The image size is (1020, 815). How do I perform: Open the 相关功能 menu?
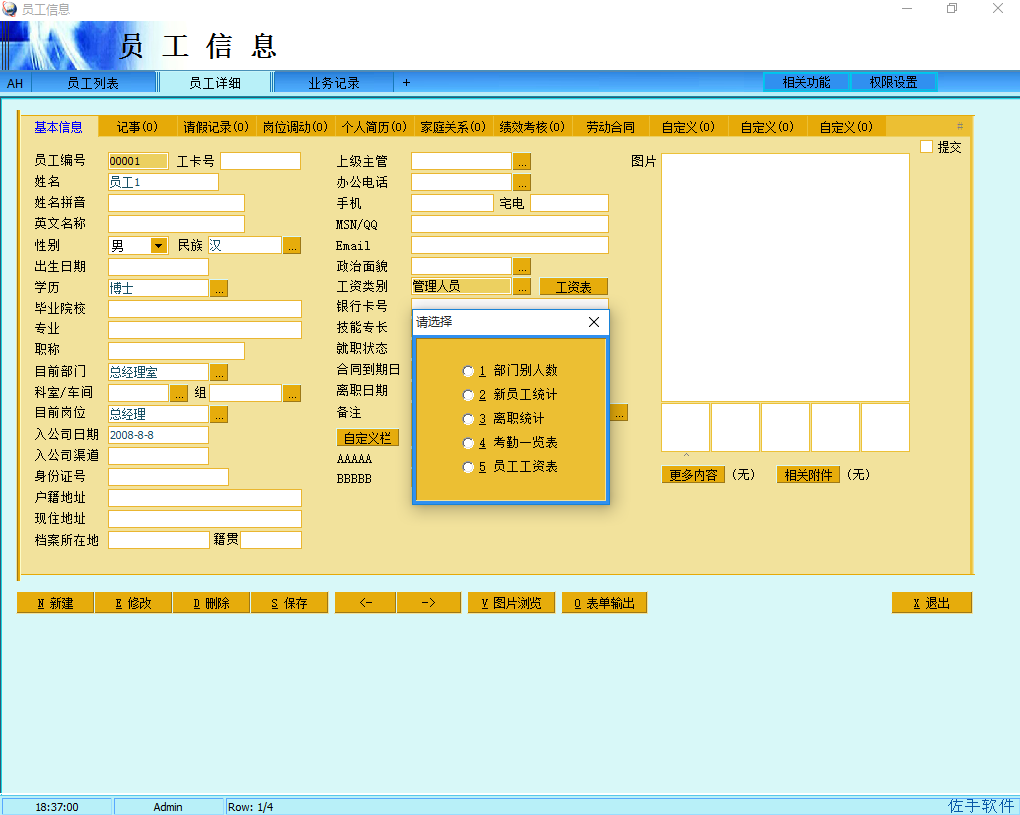tap(806, 82)
